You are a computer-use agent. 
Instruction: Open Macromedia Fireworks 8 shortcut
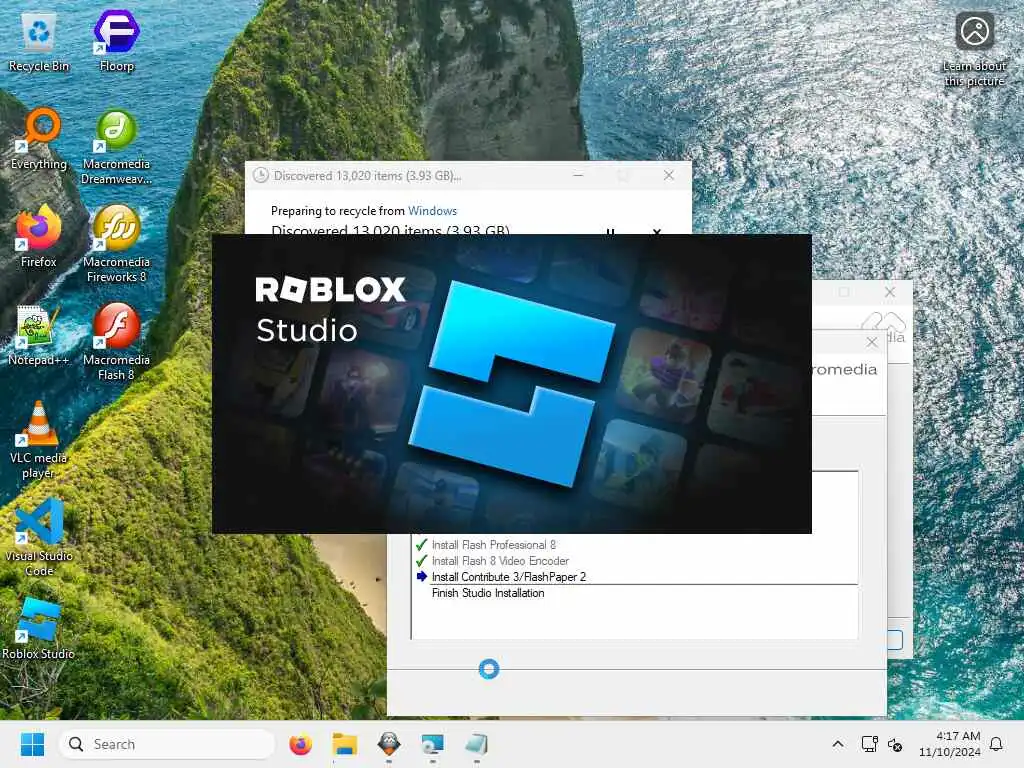[116, 243]
